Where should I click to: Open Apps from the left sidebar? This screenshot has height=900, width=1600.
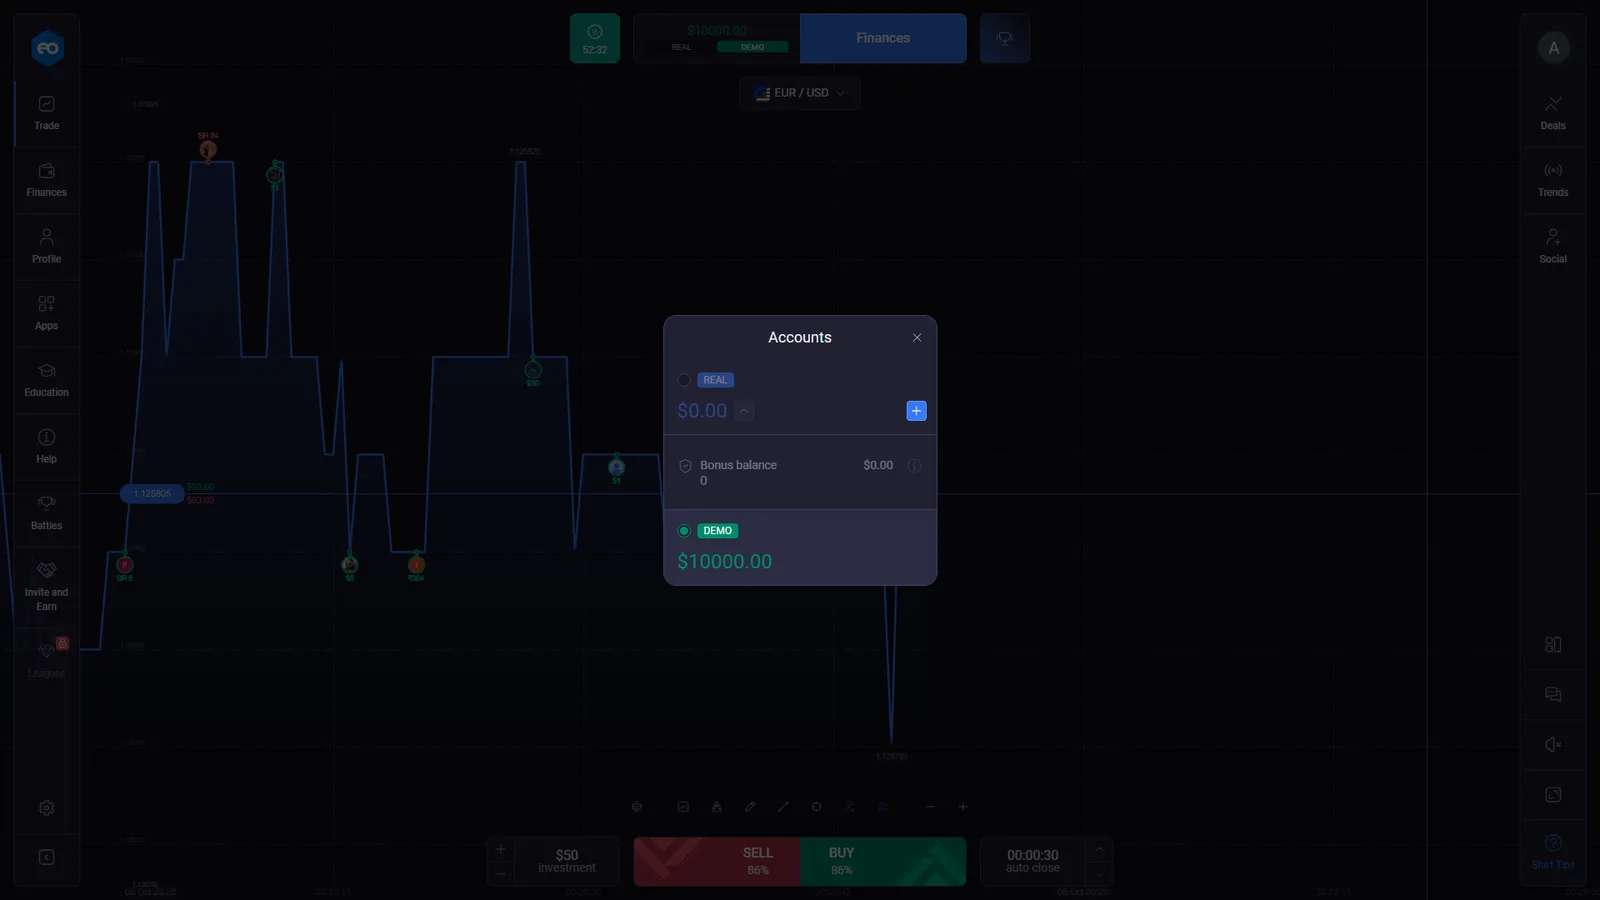(x=47, y=313)
